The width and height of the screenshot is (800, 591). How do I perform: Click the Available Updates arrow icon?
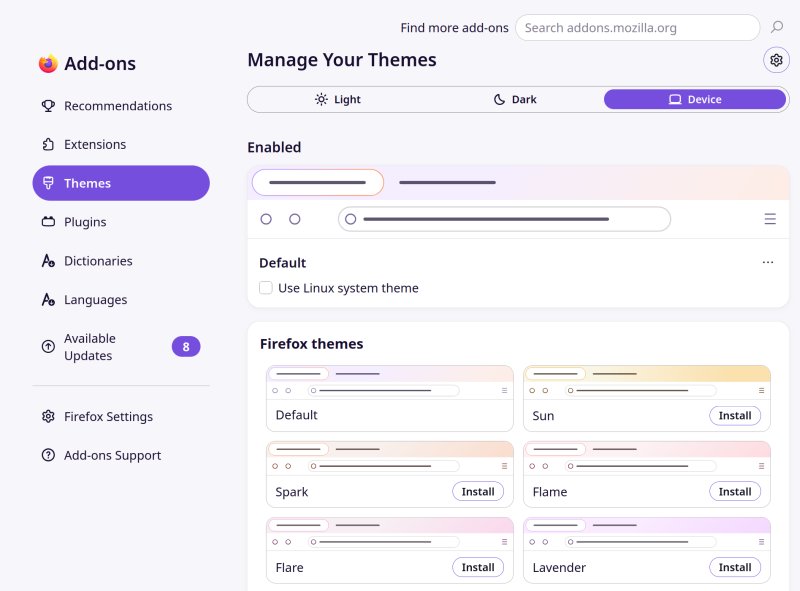coord(48,347)
